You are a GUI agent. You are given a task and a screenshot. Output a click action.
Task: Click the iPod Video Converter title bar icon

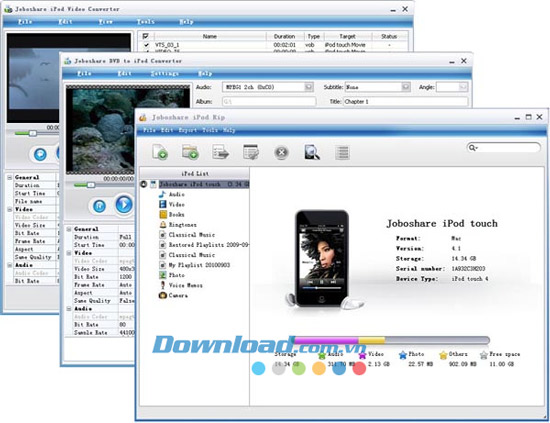(8, 9)
